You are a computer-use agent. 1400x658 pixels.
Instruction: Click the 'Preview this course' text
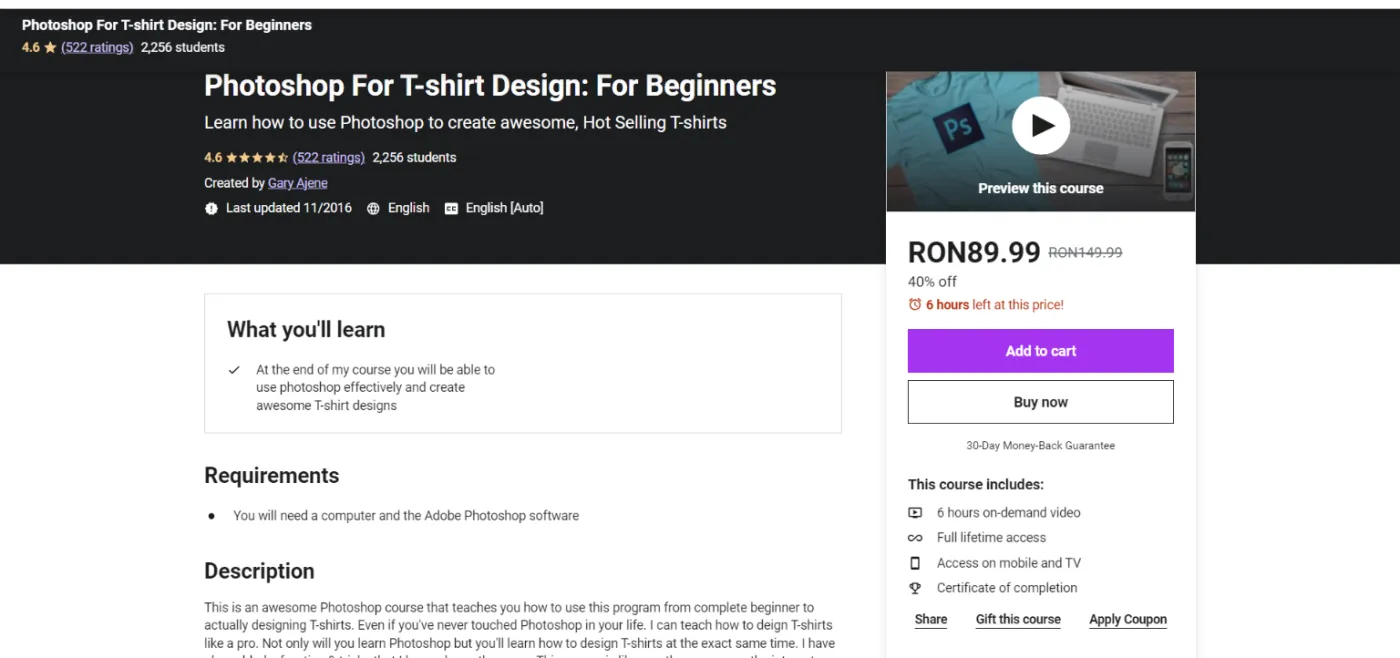tap(1040, 188)
